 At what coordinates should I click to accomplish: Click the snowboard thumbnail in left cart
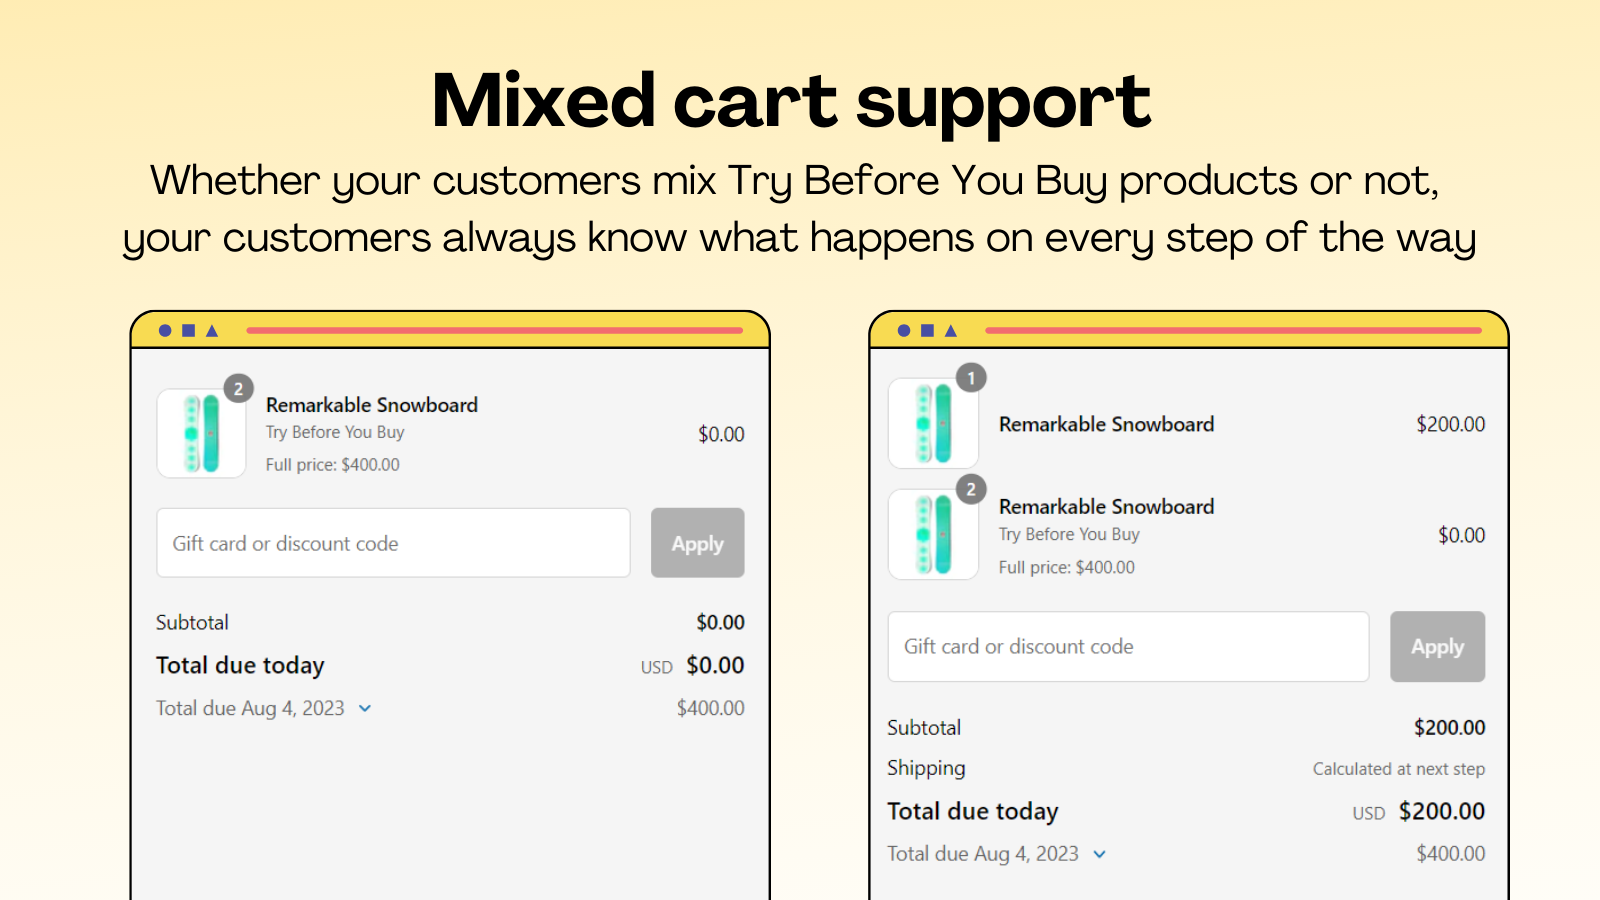pyautogui.click(x=201, y=433)
